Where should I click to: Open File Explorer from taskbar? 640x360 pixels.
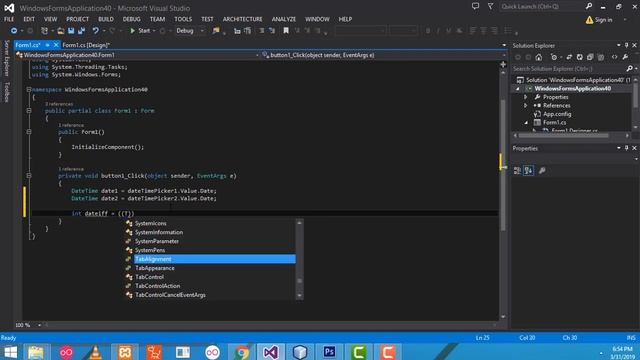[x=36, y=352]
